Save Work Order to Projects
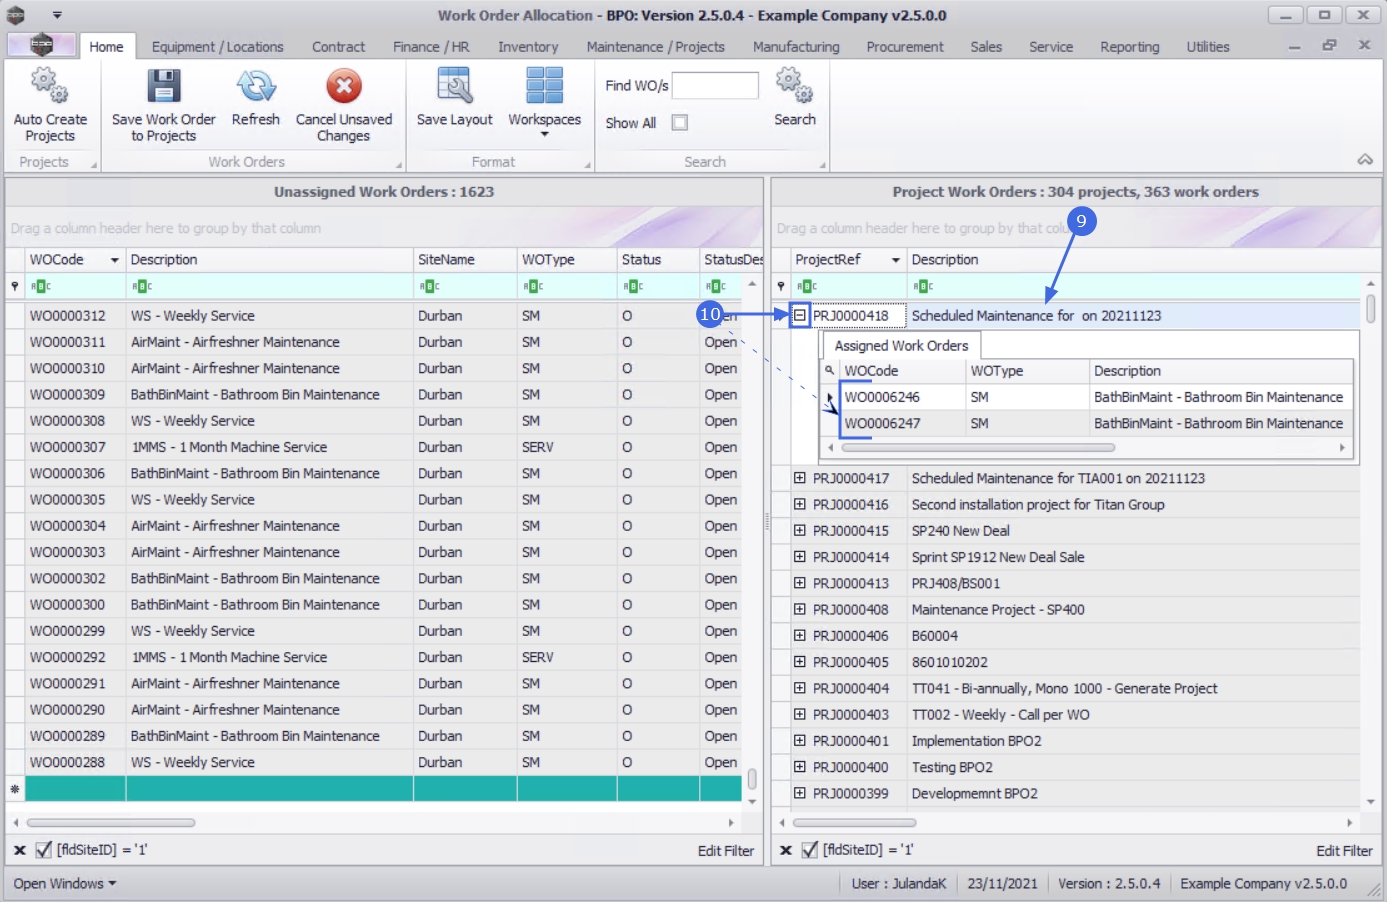The width and height of the screenshot is (1387, 902). tap(163, 87)
